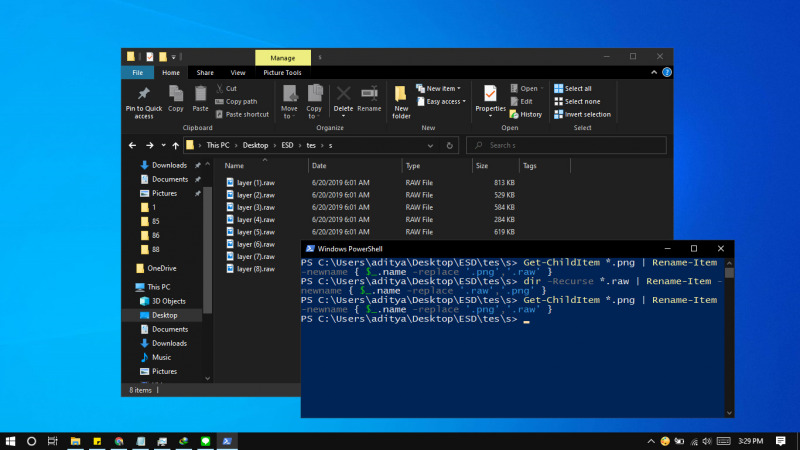Open OneDrive in navigation pane
Screen dimensions: 800x450
pos(156,268)
